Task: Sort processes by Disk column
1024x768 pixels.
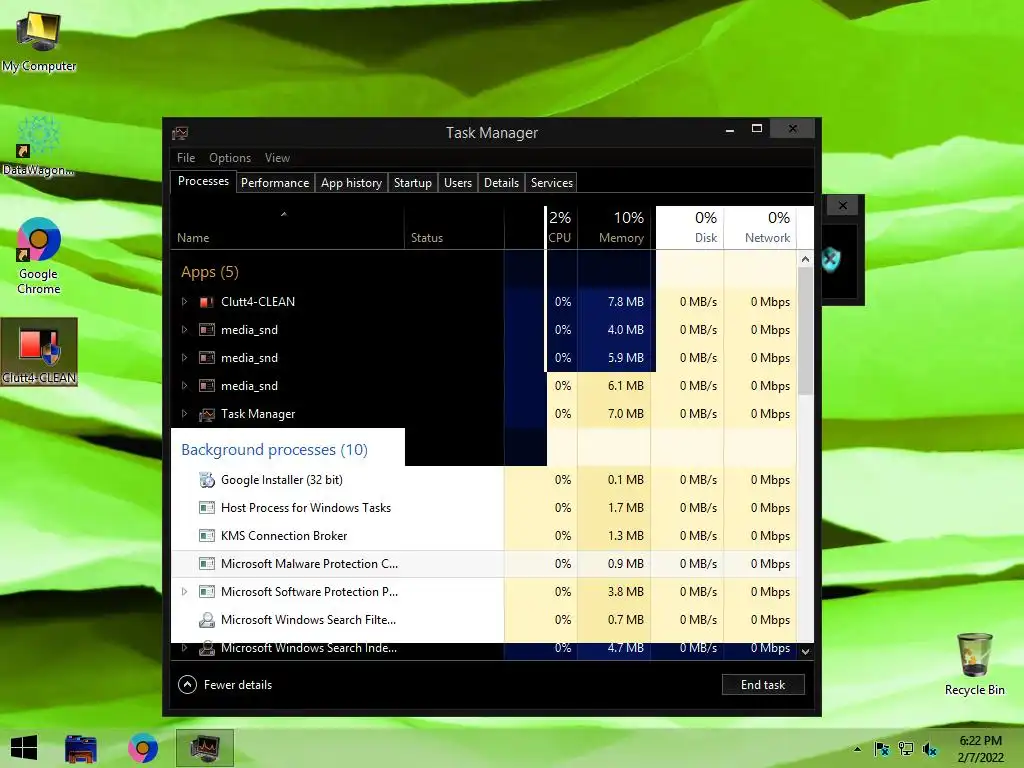Action: click(690, 227)
